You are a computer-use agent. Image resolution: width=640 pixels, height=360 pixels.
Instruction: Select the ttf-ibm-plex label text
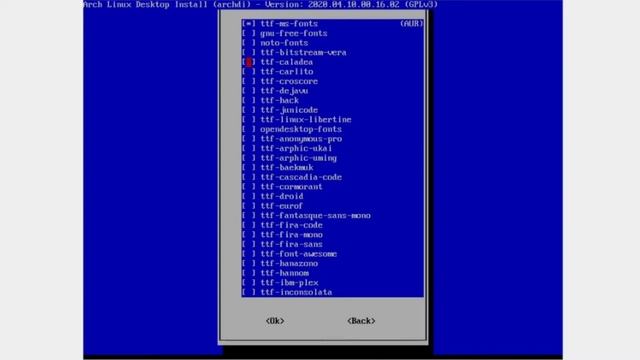289,283
